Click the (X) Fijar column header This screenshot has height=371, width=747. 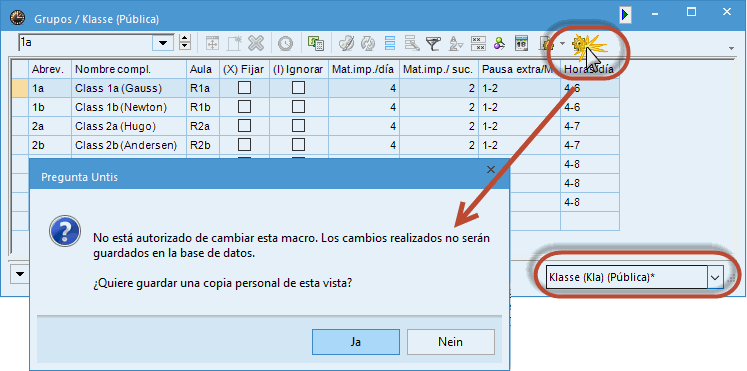click(x=244, y=69)
